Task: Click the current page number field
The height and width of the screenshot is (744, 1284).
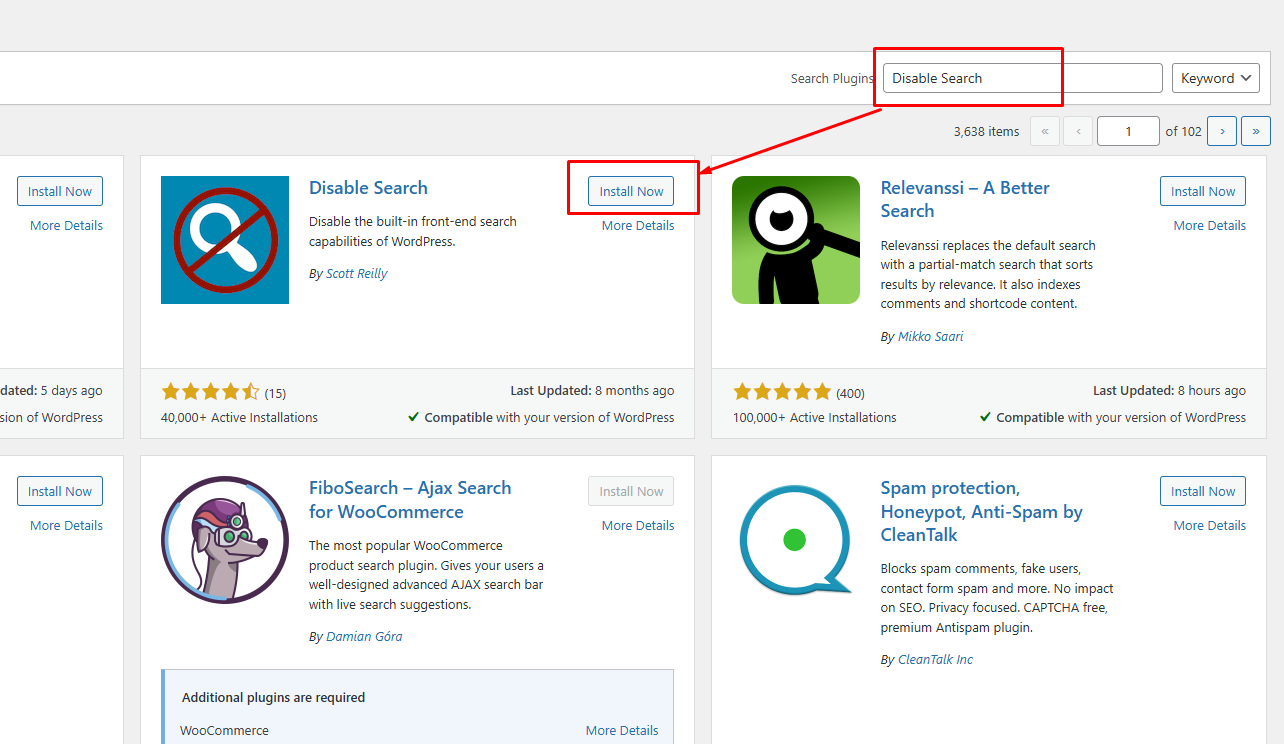Action: 1128,131
